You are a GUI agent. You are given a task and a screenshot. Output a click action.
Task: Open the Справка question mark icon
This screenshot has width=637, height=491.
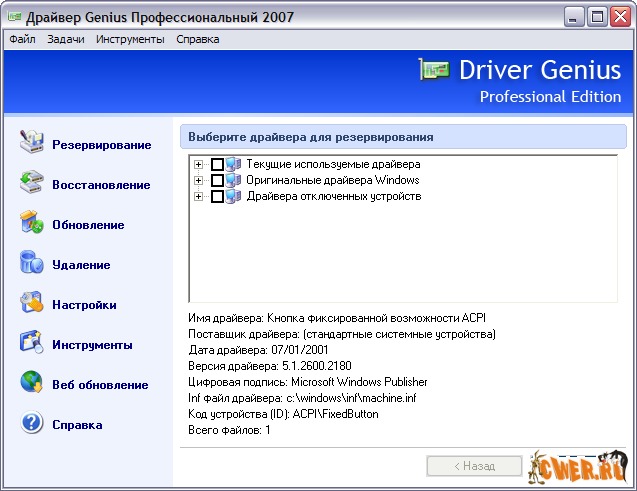32,423
